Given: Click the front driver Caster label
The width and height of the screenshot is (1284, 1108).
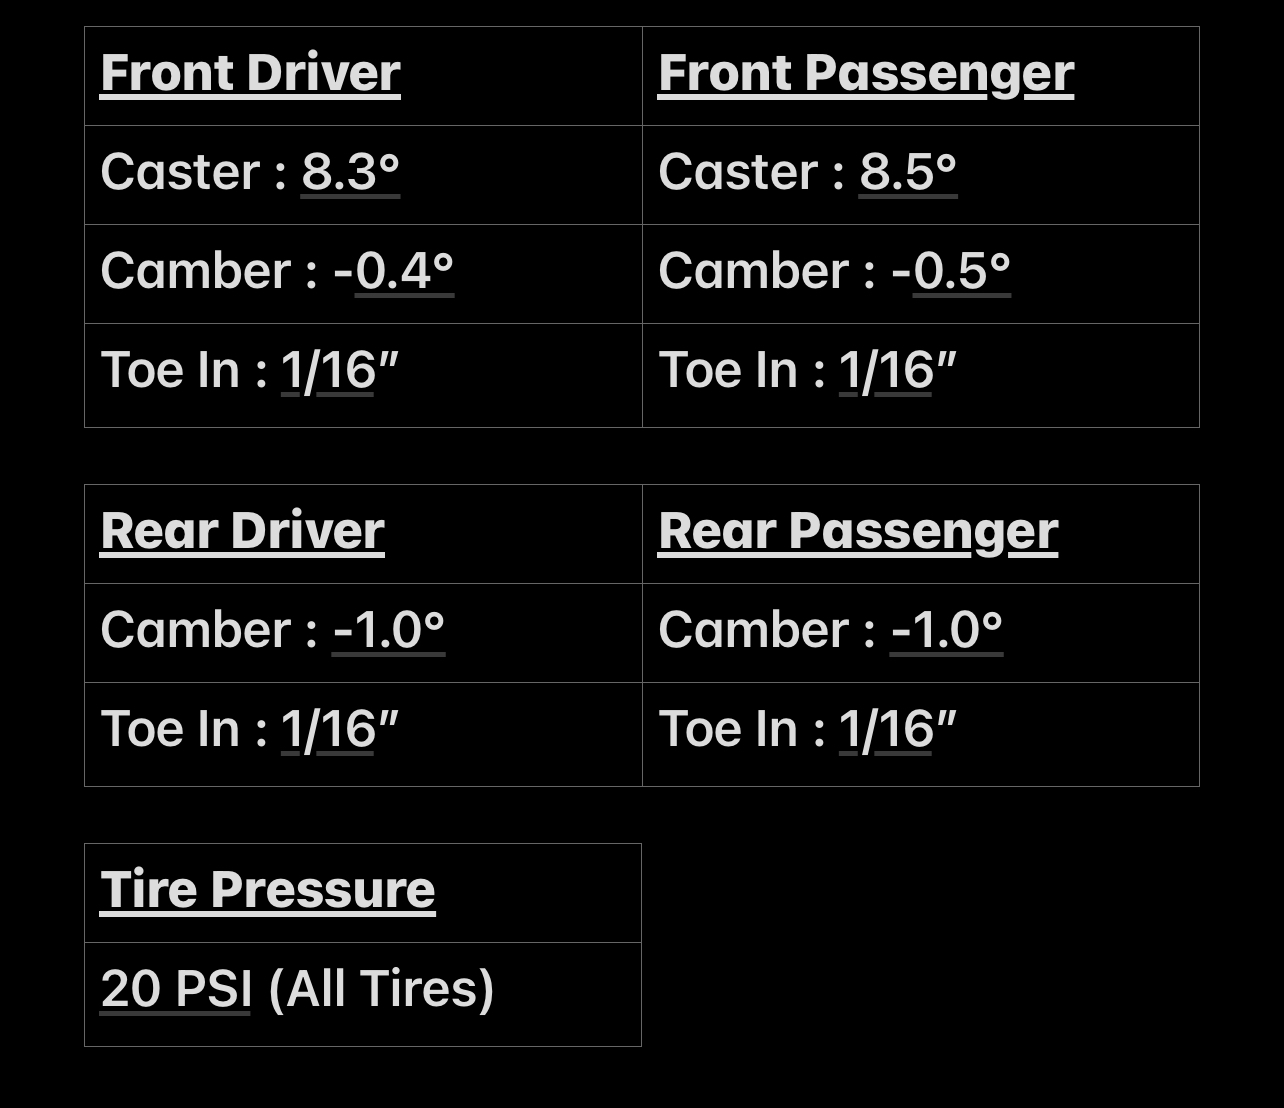Looking at the screenshot, I should tap(181, 172).
